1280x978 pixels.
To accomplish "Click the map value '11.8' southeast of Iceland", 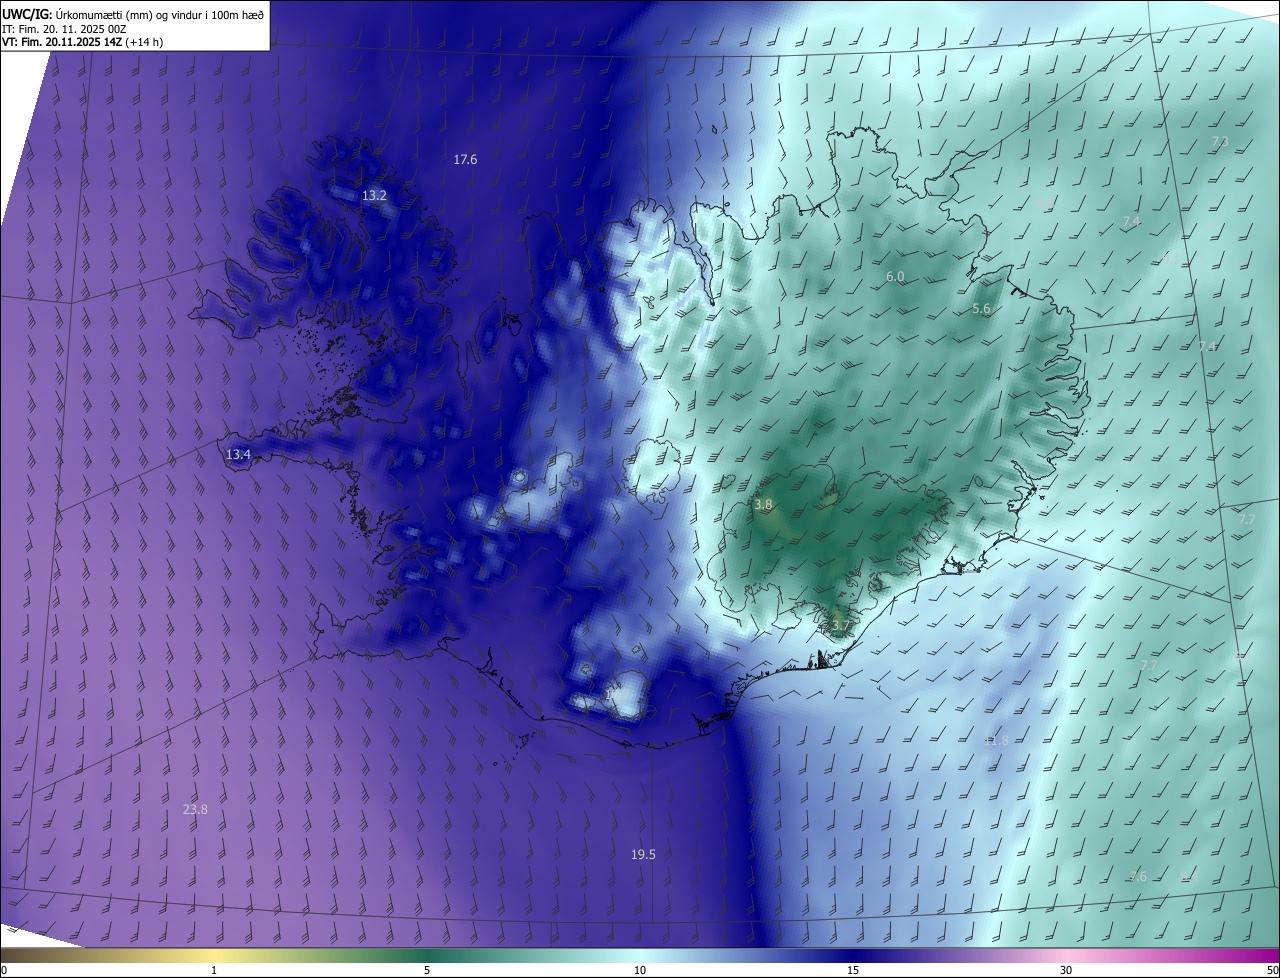I will [996, 741].
